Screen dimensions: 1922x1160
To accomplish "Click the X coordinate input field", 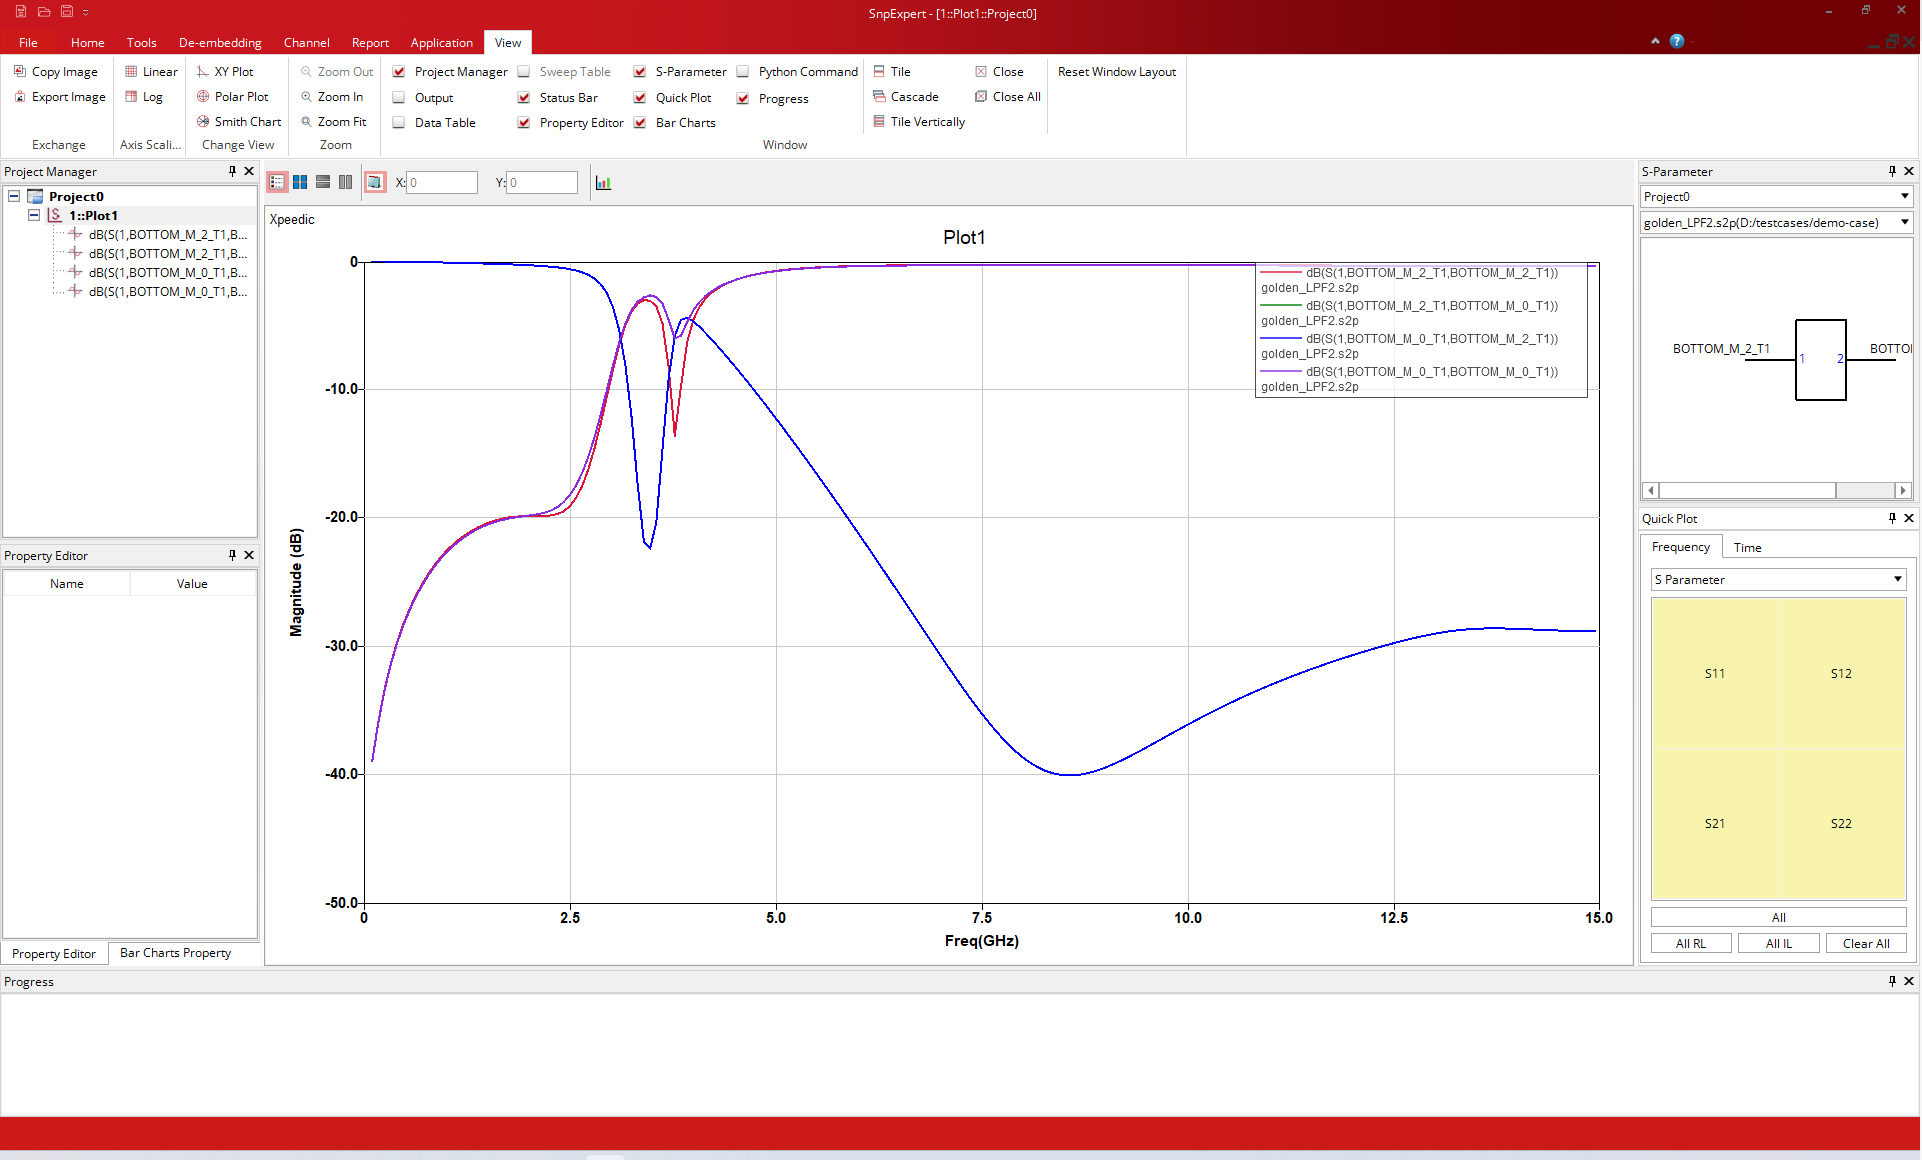I will pos(442,182).
